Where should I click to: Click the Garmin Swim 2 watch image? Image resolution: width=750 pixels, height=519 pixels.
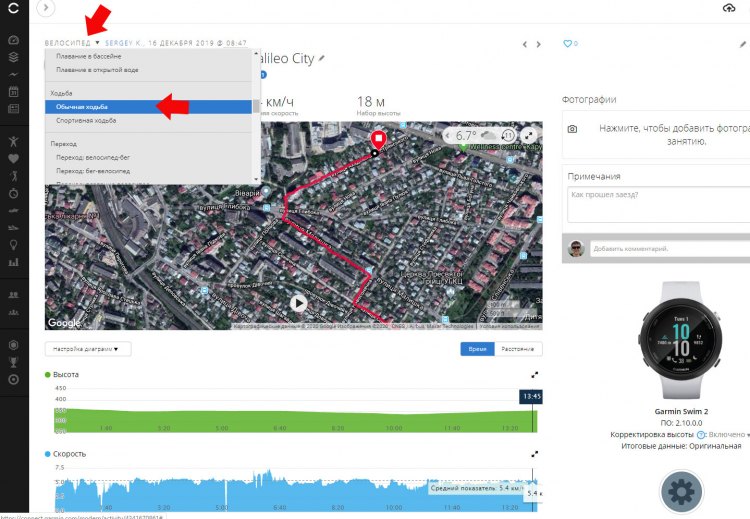click(x=681, y=340)
